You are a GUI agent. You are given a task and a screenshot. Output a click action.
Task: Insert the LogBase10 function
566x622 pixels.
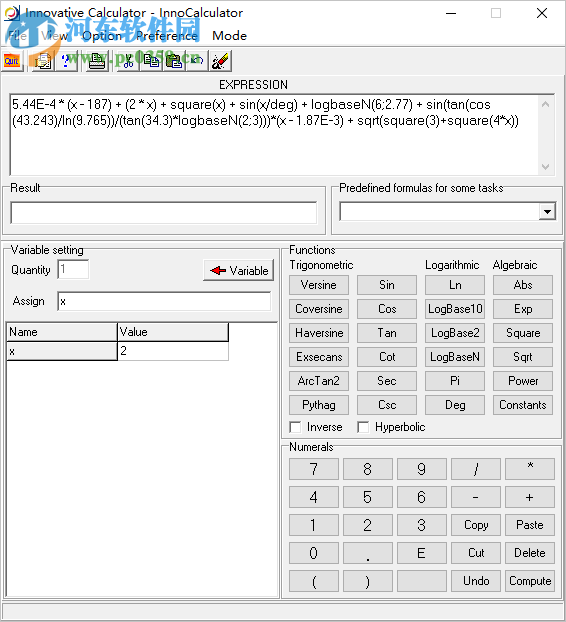(x=455, y=309)
